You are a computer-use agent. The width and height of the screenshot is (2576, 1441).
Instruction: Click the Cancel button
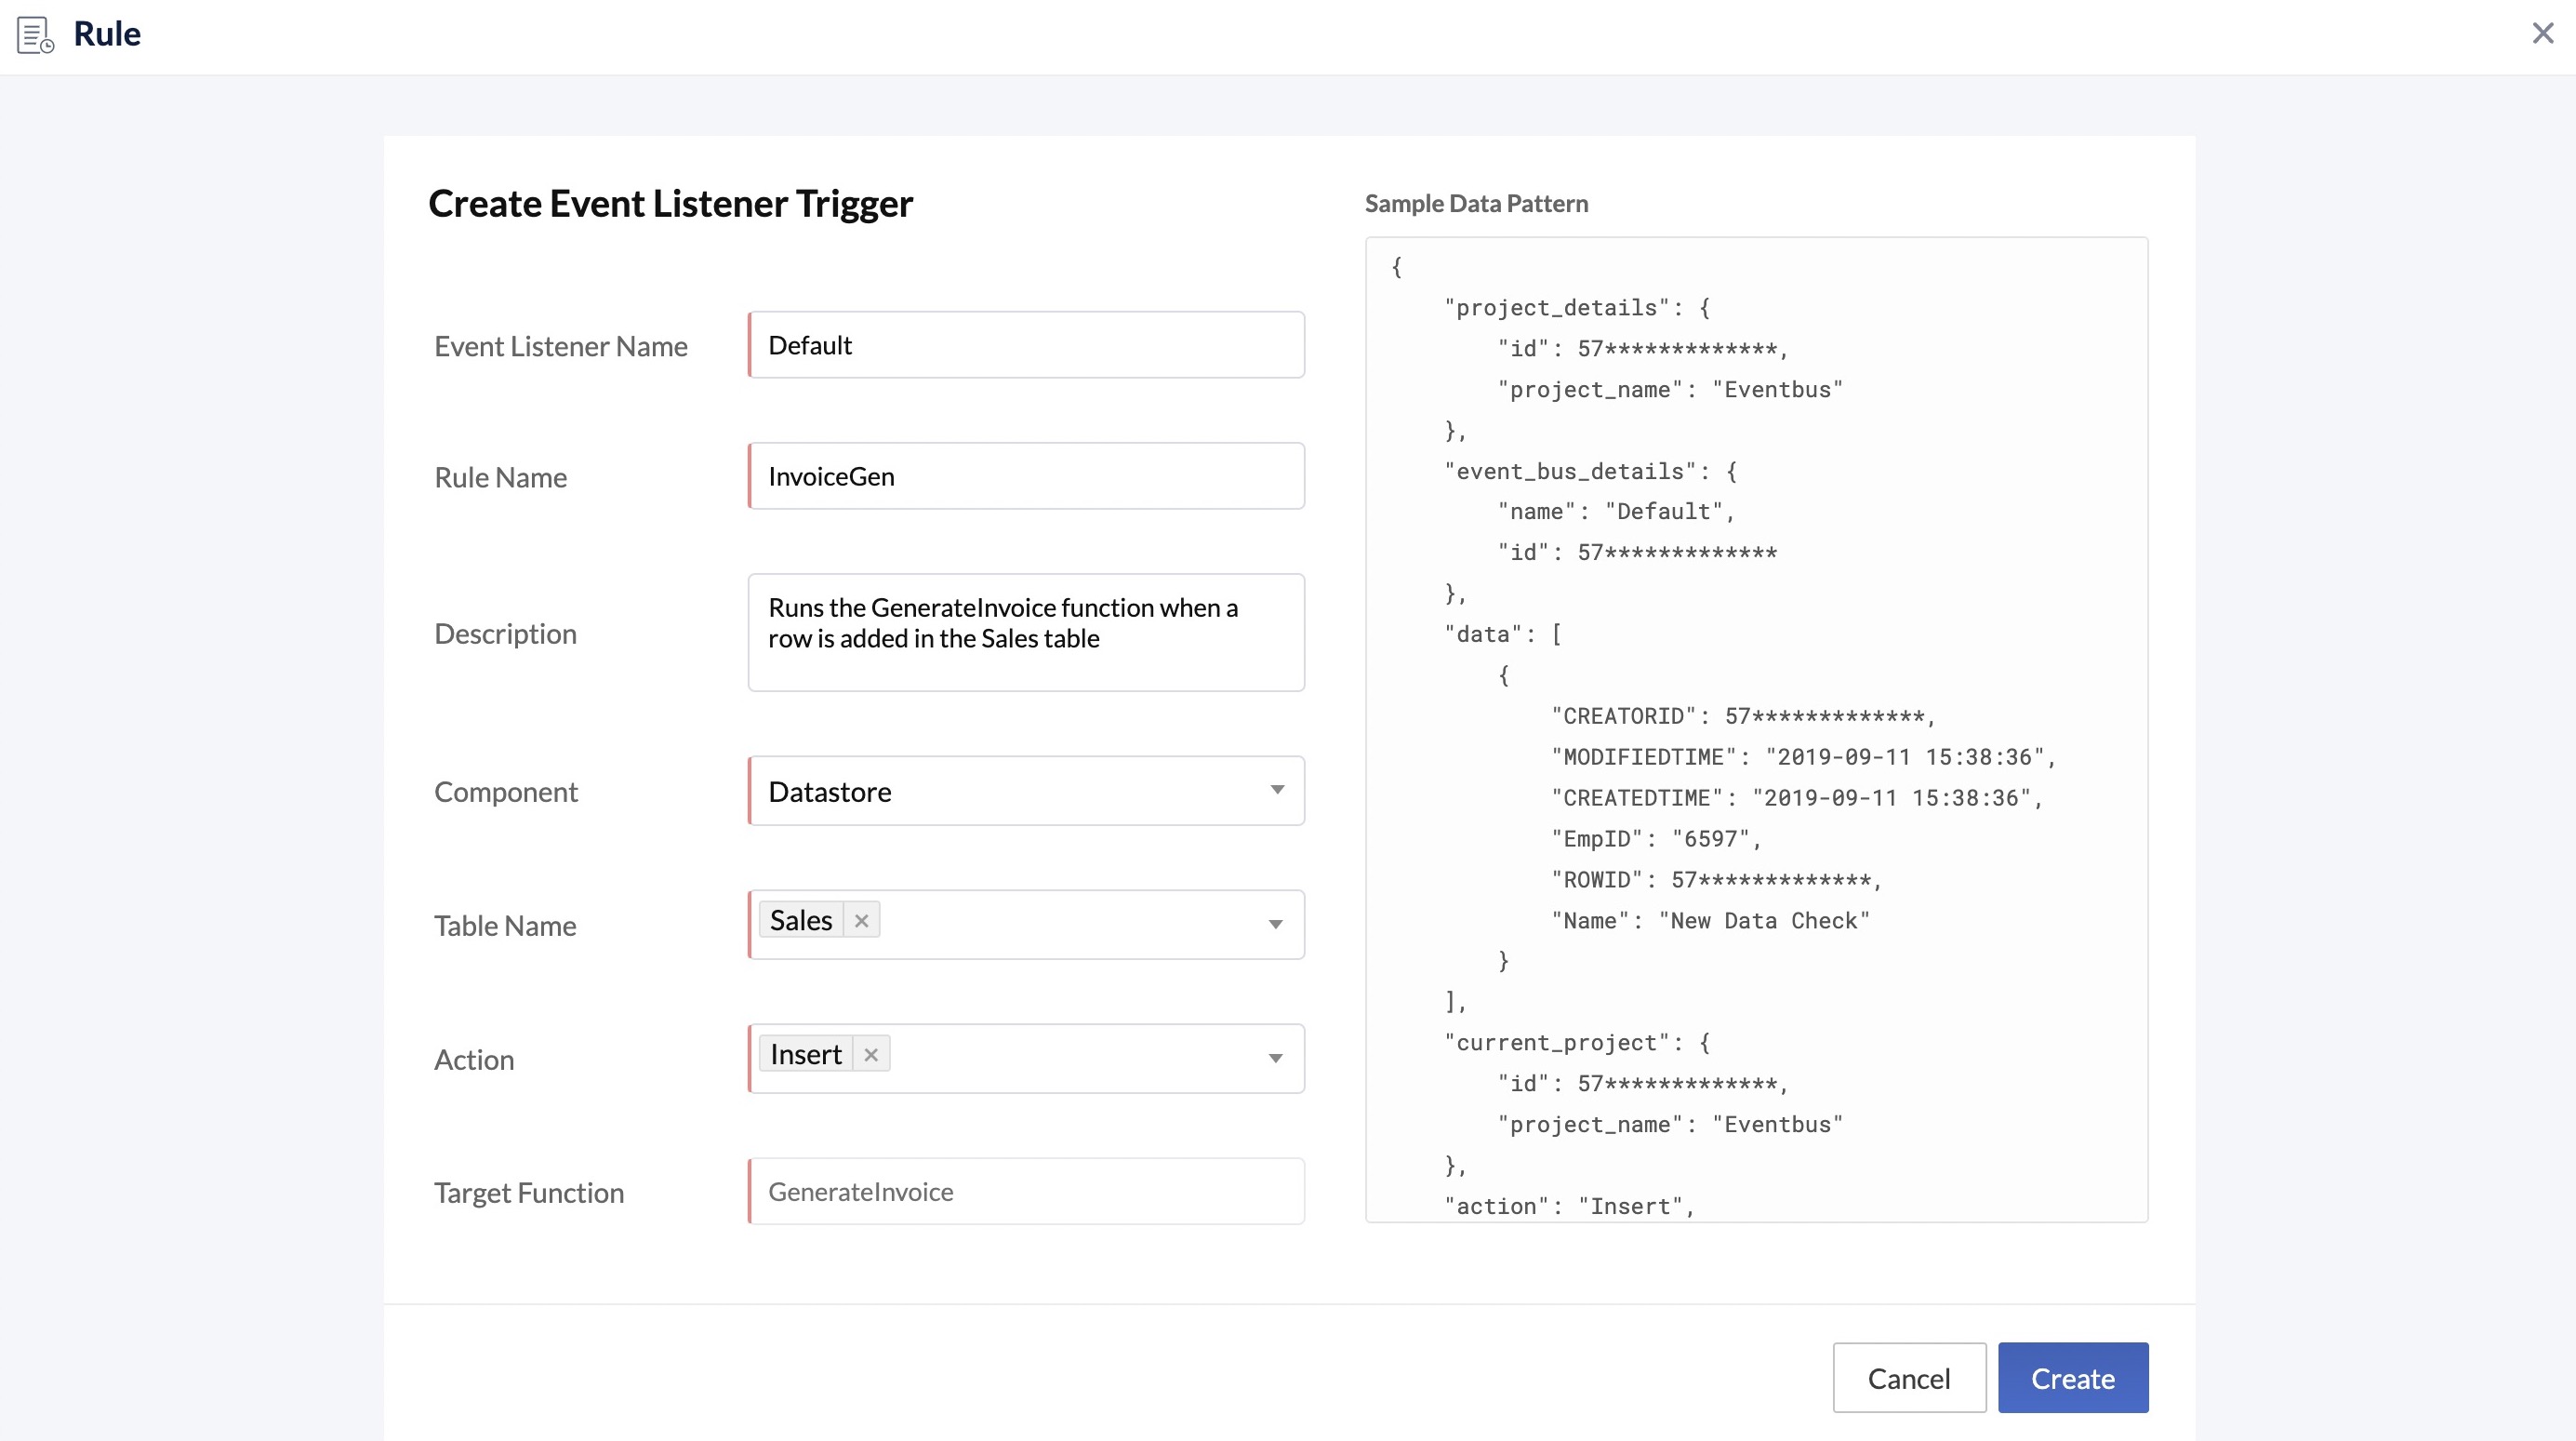point(1908,1377)
